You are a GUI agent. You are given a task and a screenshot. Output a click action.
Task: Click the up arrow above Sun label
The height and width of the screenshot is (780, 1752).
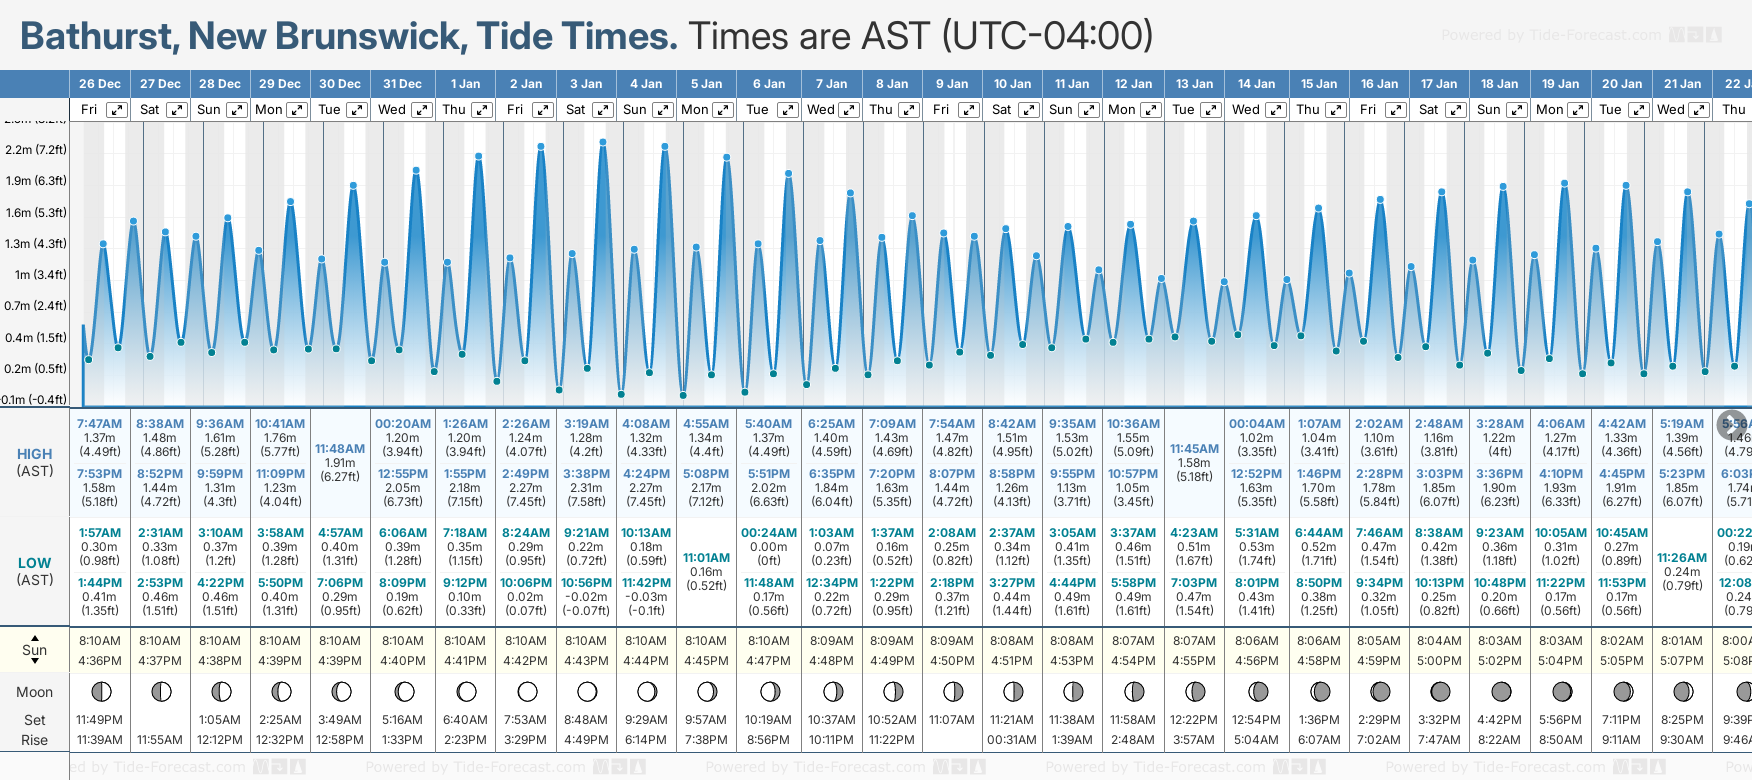click(35, 637)
